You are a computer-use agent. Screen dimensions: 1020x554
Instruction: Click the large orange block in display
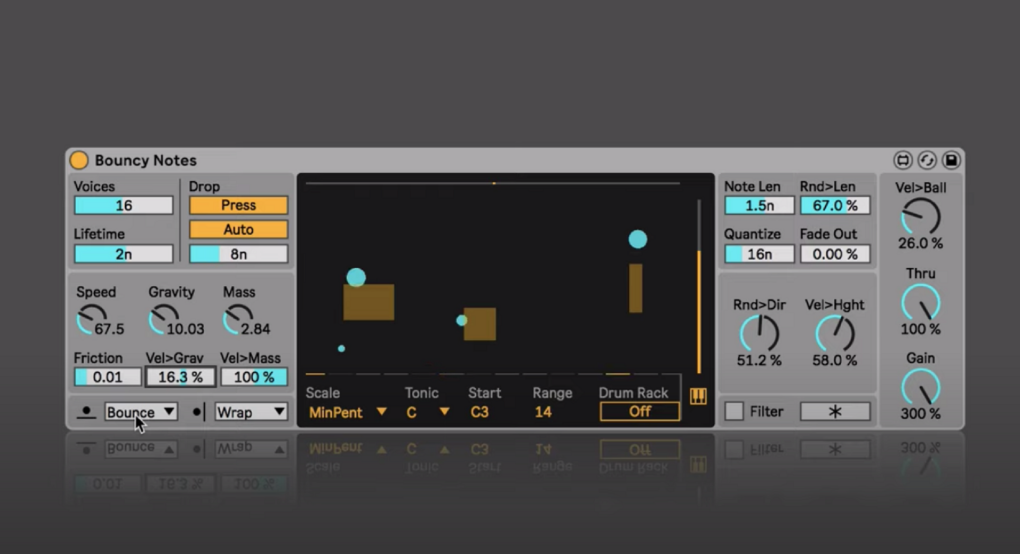(x=369, y=302)
